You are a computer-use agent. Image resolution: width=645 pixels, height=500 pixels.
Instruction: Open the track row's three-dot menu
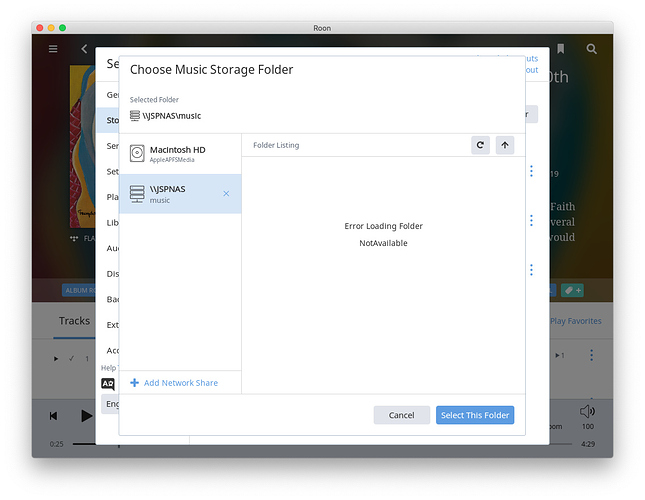pos(592,355)
